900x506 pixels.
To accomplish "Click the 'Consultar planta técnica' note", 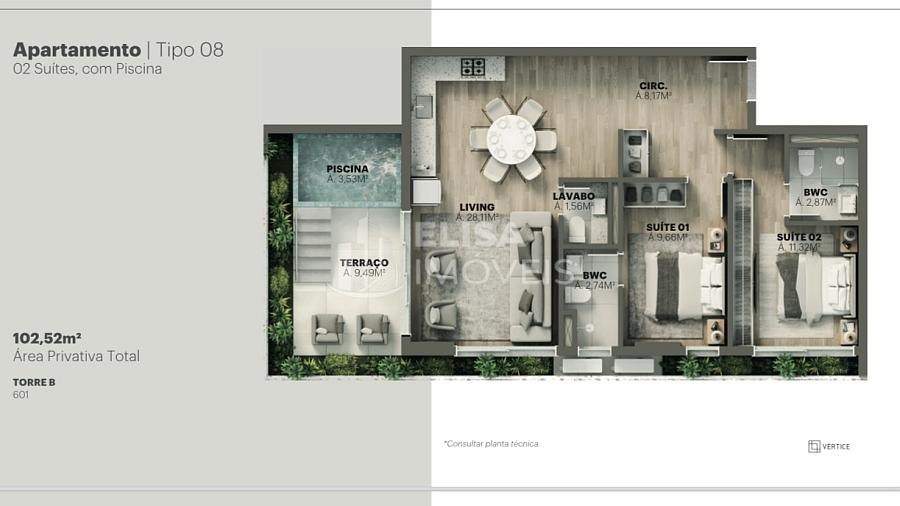I will pos(491,443).
